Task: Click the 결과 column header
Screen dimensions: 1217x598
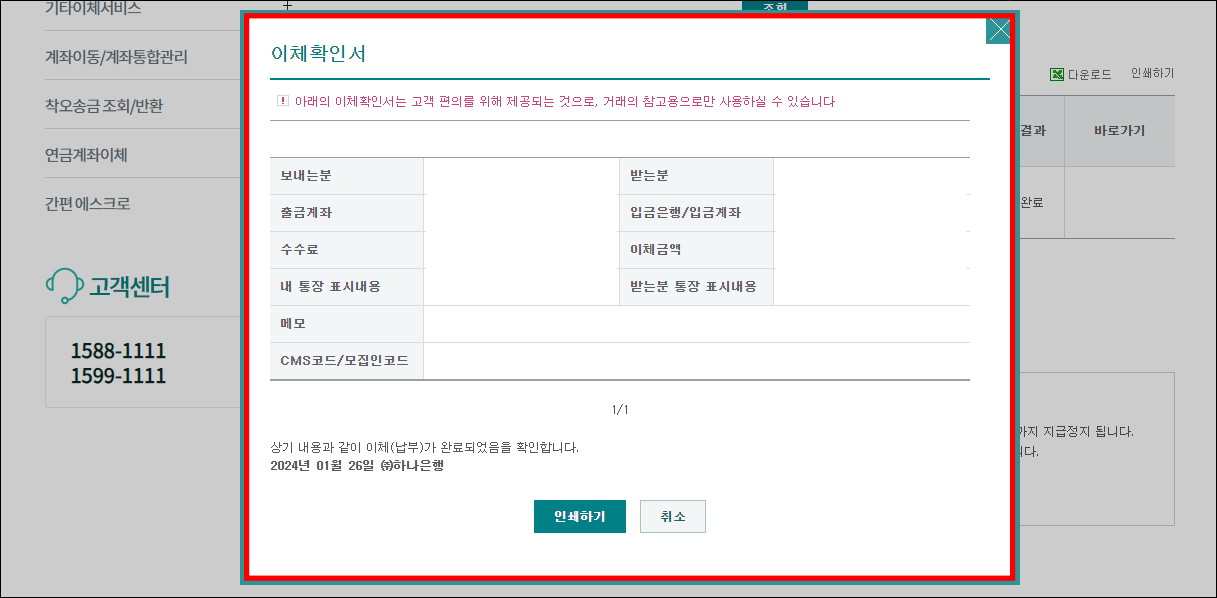Action: 1036,131
